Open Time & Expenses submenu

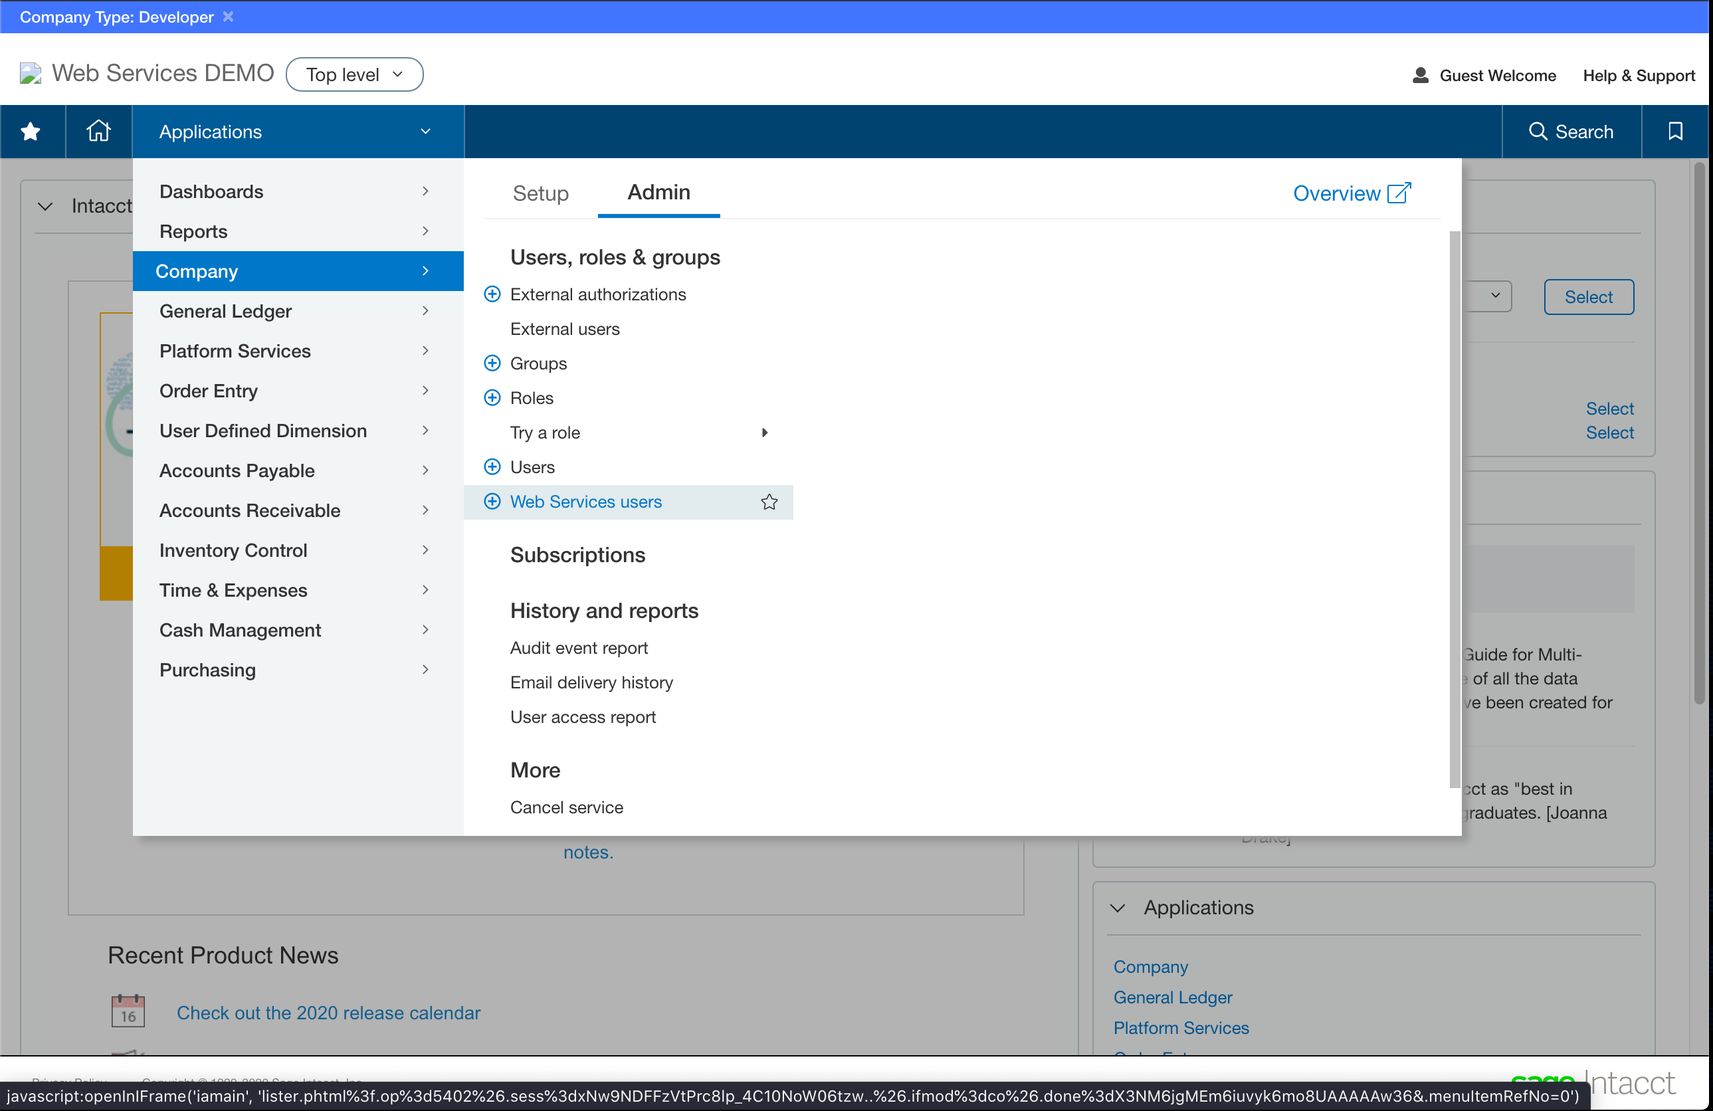coord(298,590)
